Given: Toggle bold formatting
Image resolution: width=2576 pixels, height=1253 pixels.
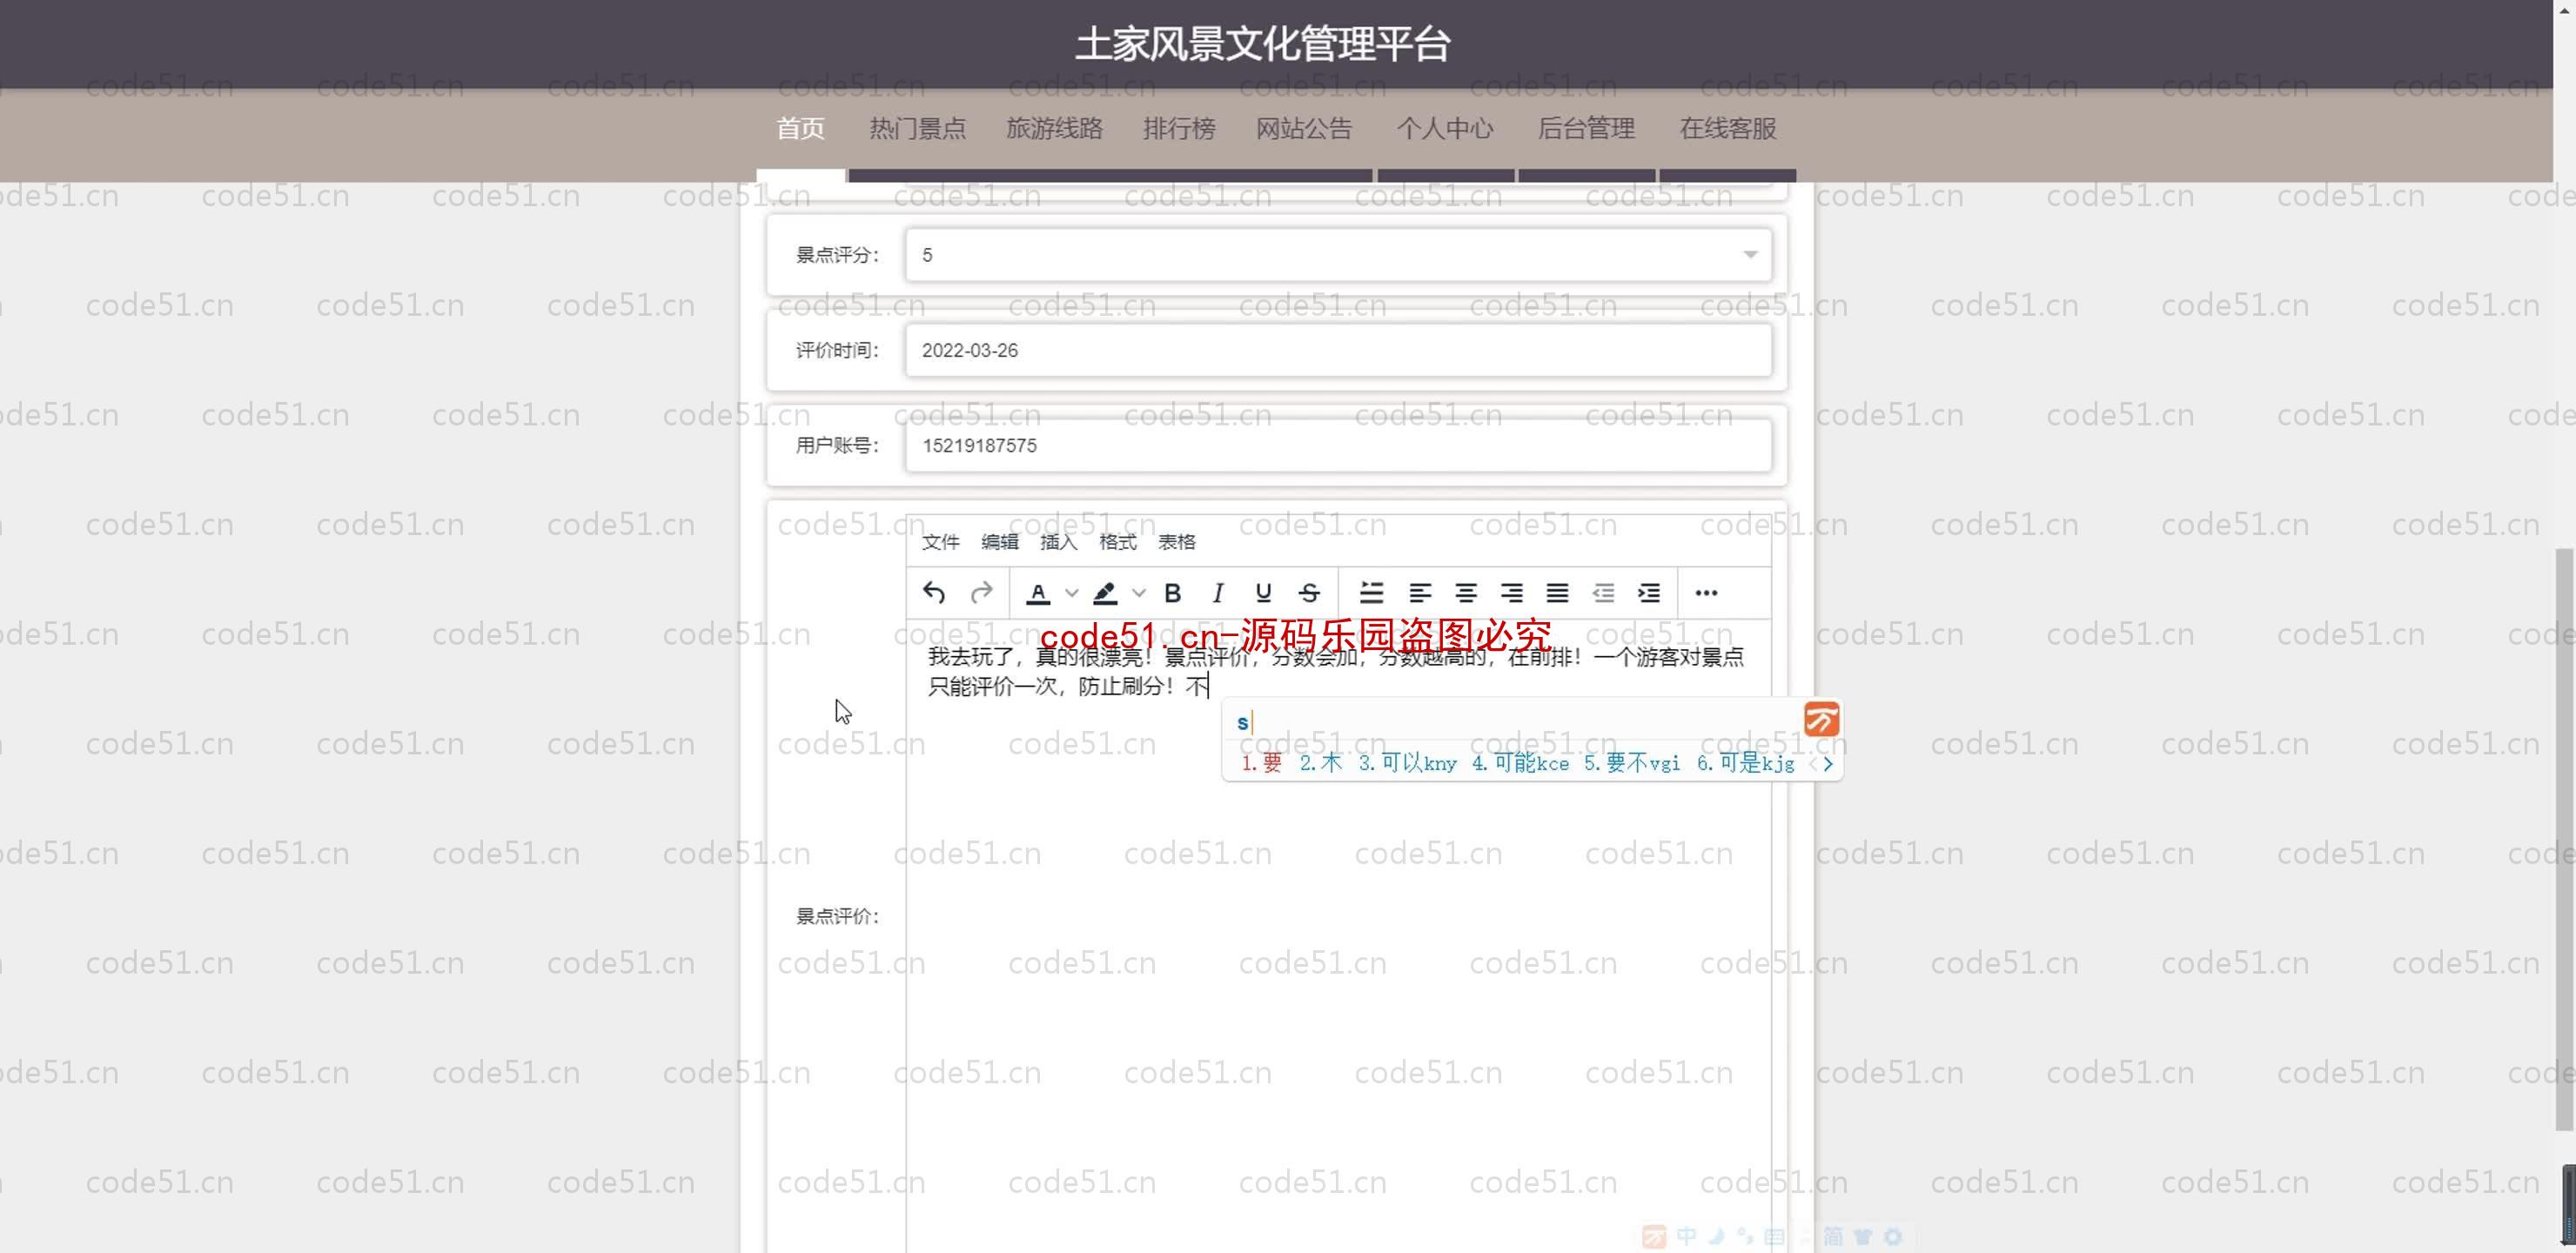Looking at the screenshot, I should [x=1173, y=593].
